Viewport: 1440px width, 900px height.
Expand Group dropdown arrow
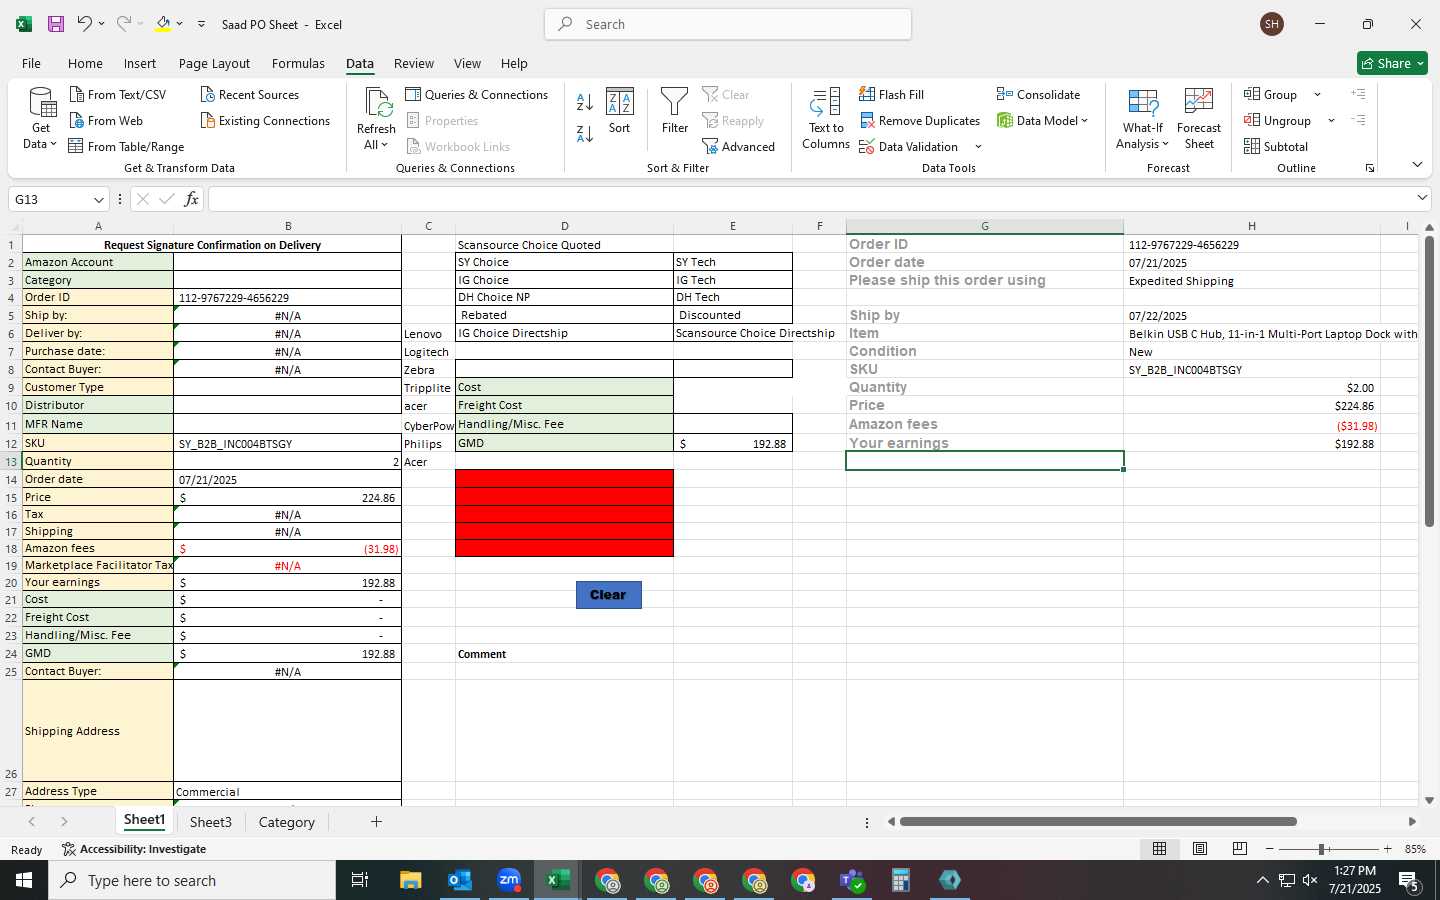[x=1317, y=94]
